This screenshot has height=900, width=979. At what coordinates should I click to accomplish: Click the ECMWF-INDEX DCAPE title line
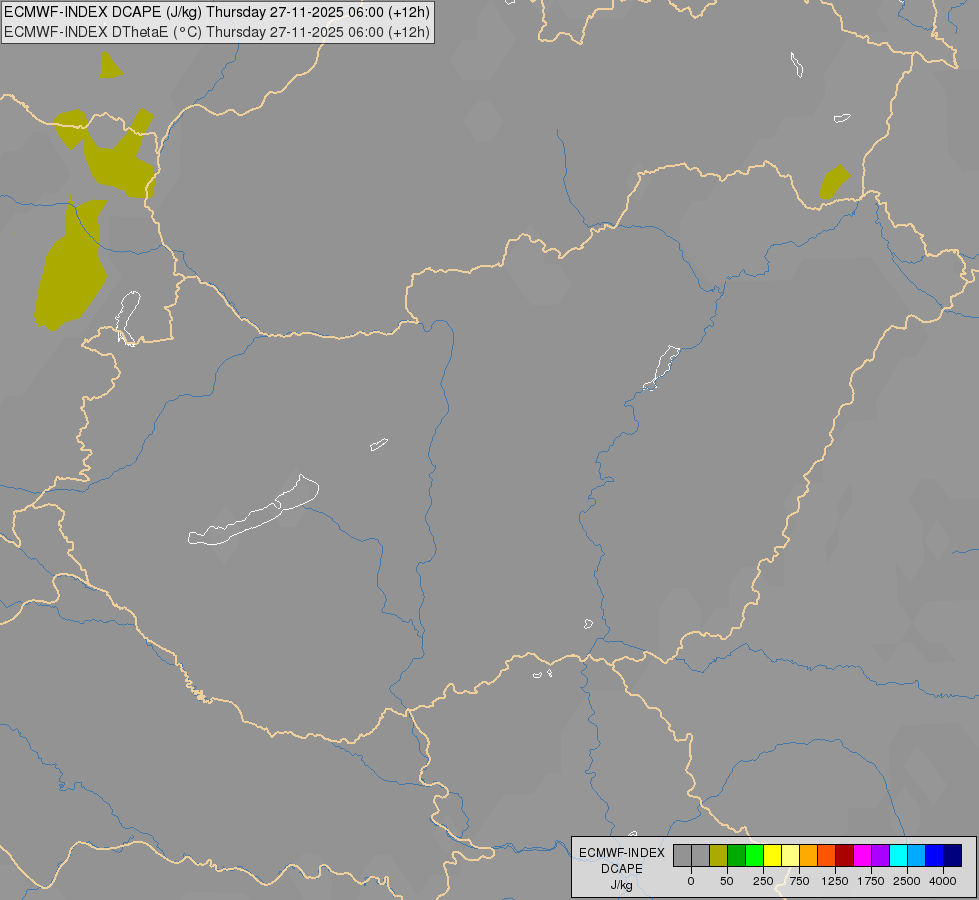click(217, 12)
